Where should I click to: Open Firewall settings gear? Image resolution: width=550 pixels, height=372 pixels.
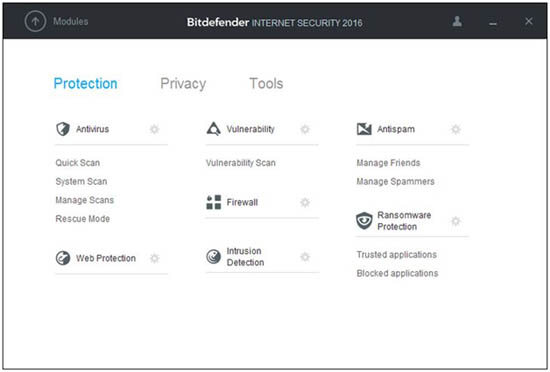tap(305, 202)
